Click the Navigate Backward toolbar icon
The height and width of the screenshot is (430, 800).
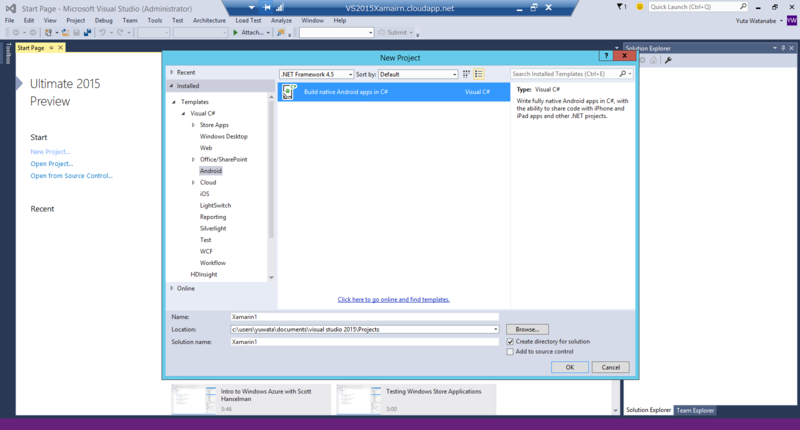click(16, 32)
